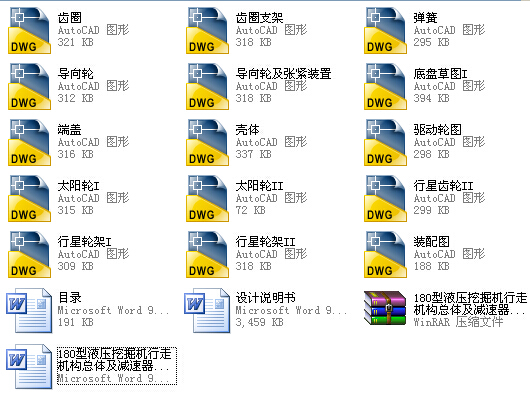
Task: Select the Word icon of highlighted 180型 document
Action: (x=29, y=367)
